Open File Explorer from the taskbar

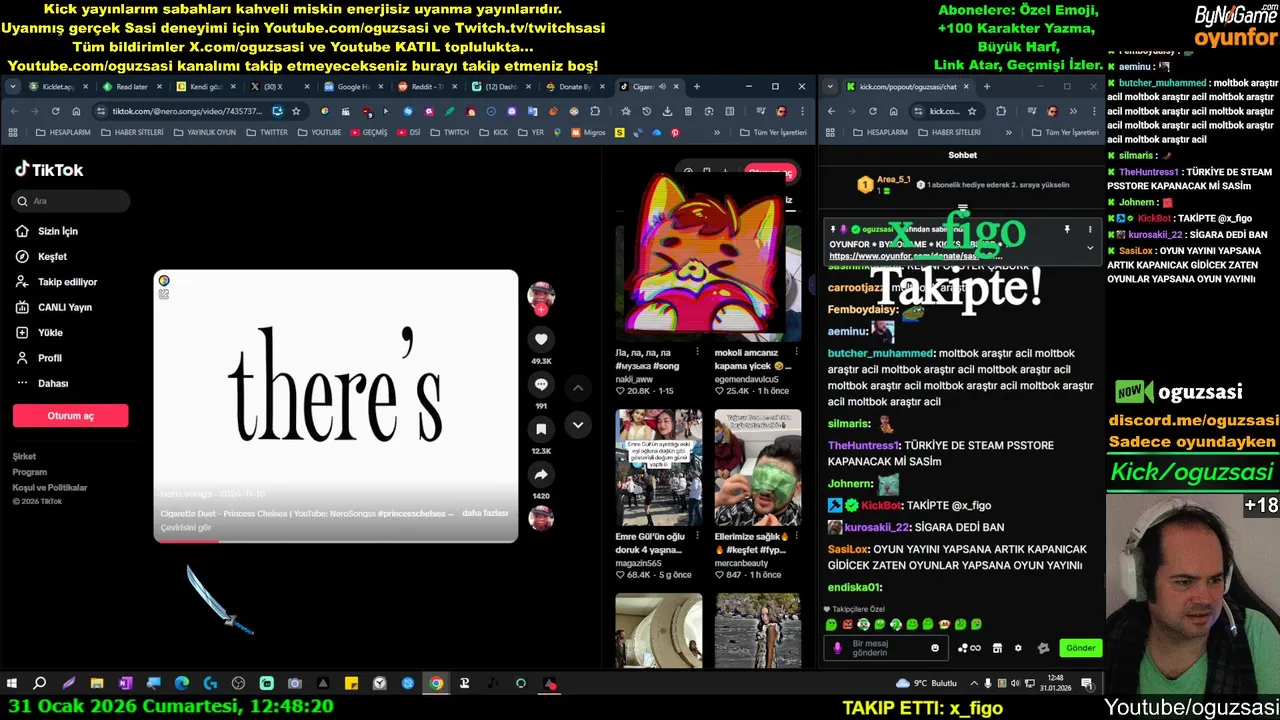(x=97, y=684)
